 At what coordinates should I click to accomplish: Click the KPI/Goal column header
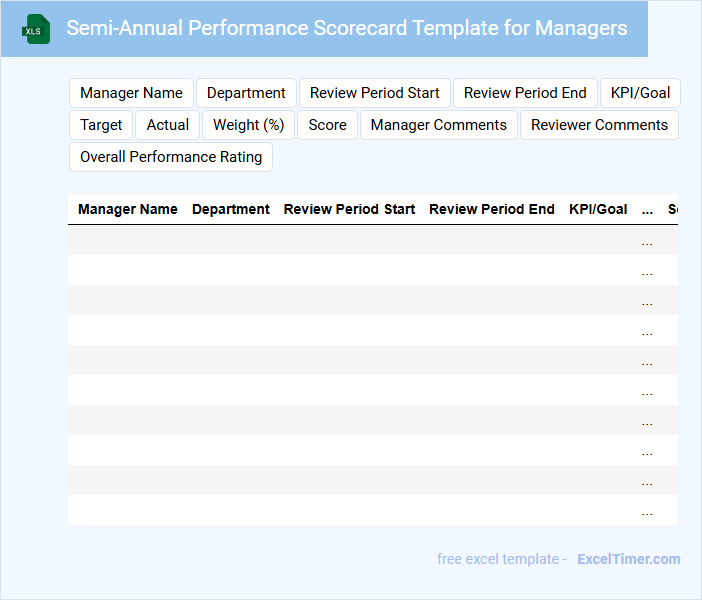click(598, 209)
